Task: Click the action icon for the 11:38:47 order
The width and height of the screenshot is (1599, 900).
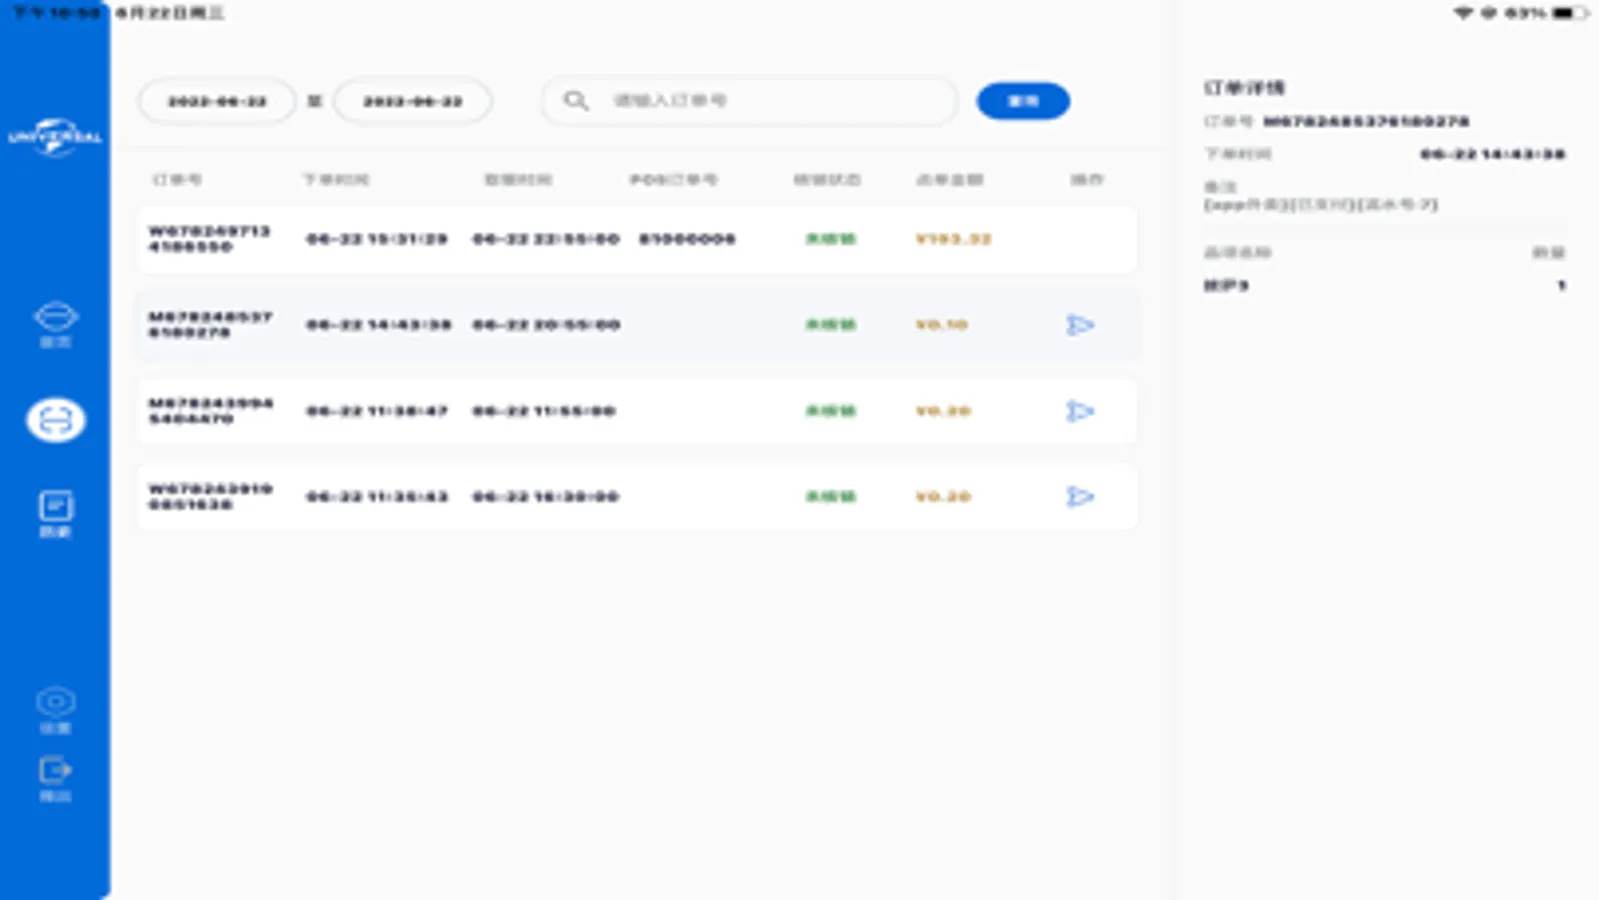Action: click(x=1080, y=411)
